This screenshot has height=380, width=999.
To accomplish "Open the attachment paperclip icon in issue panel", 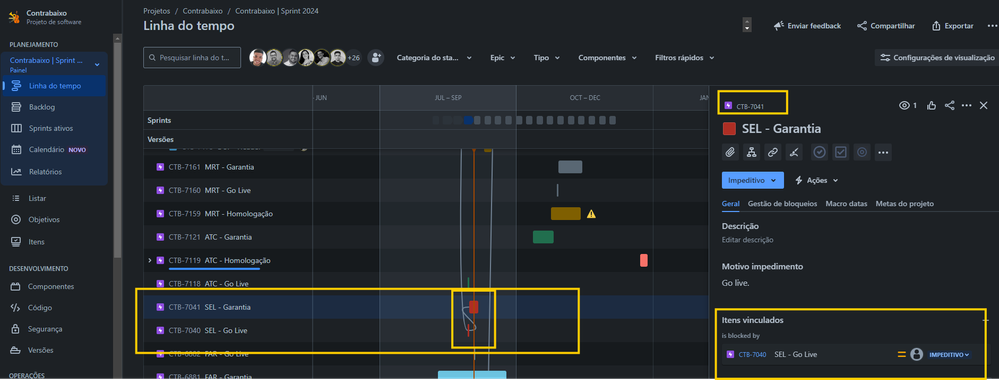I will tap(730, 152).
